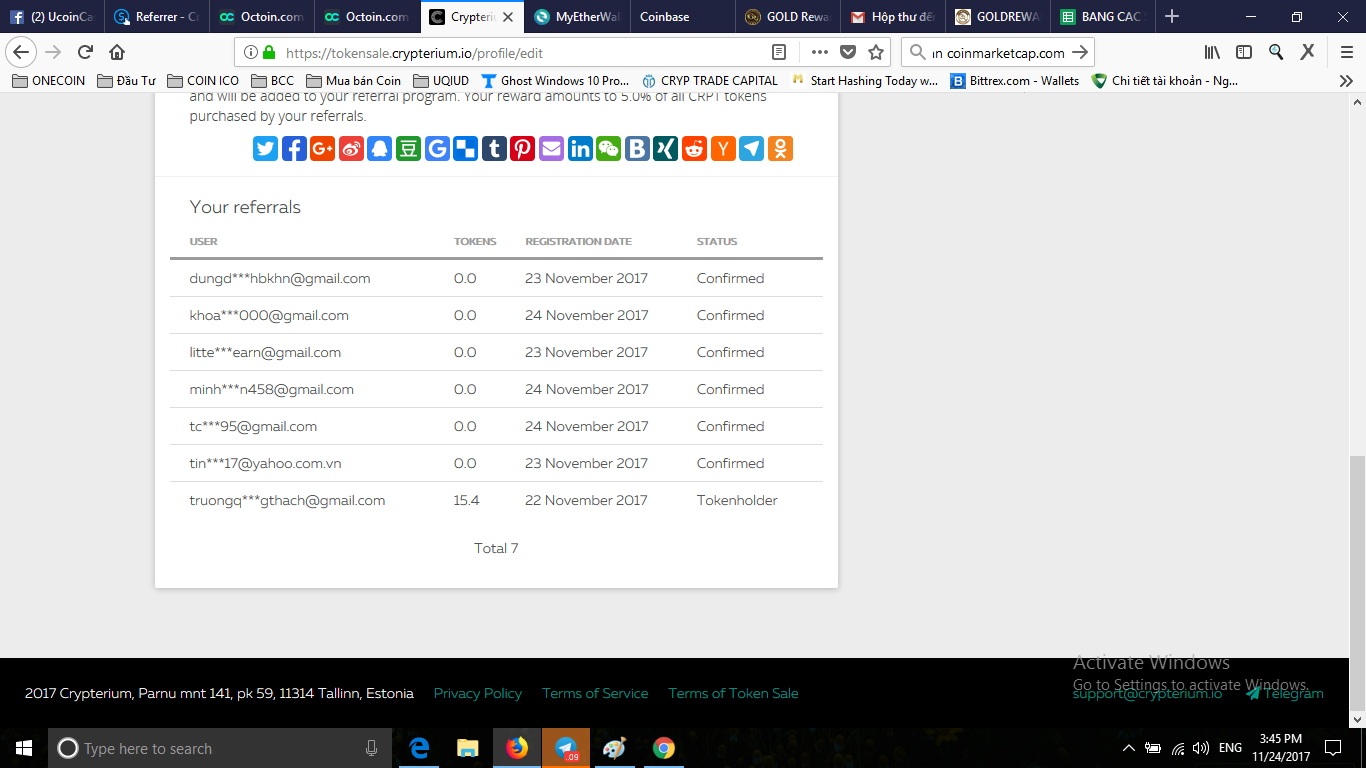Share via the WeChat icon
The image size is (1366, 768).
pos(608,149)
